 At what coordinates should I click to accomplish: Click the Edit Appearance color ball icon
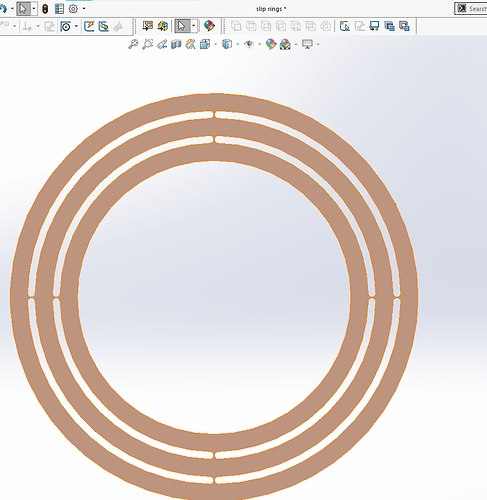[x=270, y=44]
